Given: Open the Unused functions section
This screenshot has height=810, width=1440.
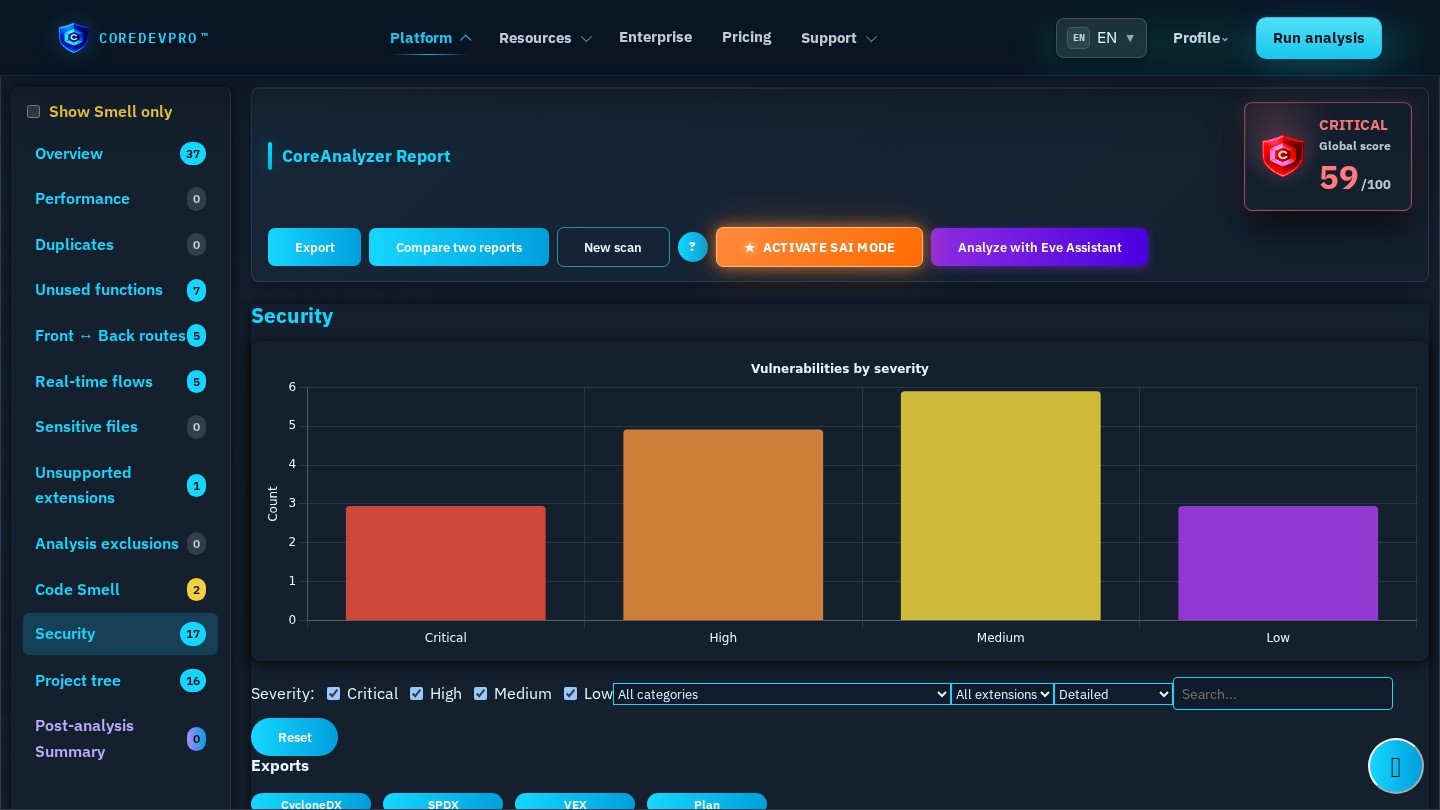Looking at the screenshot, I should [x=120, y=290].
